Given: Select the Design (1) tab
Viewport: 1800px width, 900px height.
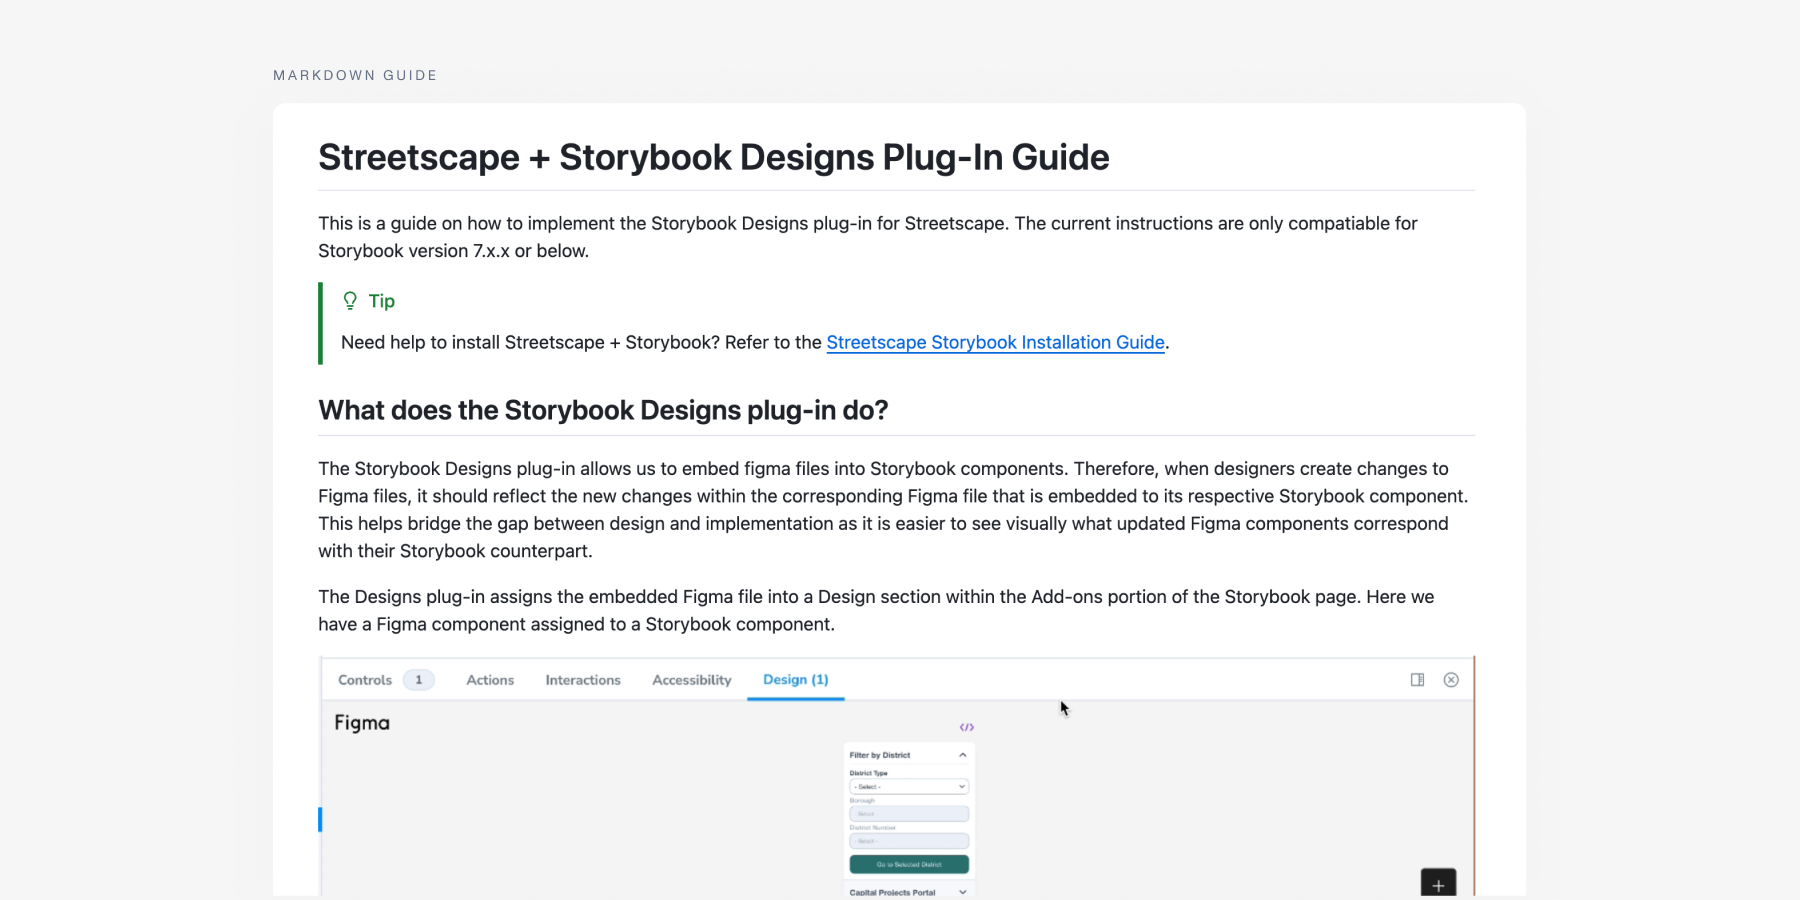Looking at the screenshot, I should (x=795, y=680).
